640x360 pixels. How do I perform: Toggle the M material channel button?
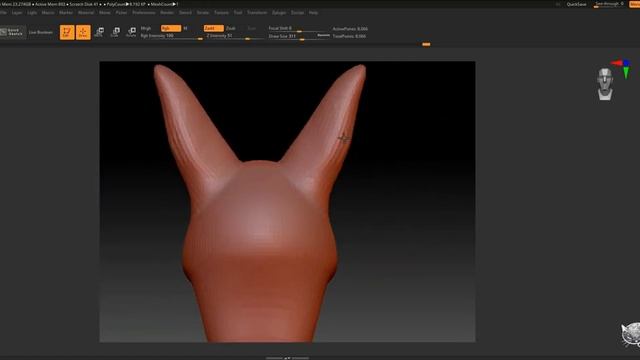(x=185, y=28)
